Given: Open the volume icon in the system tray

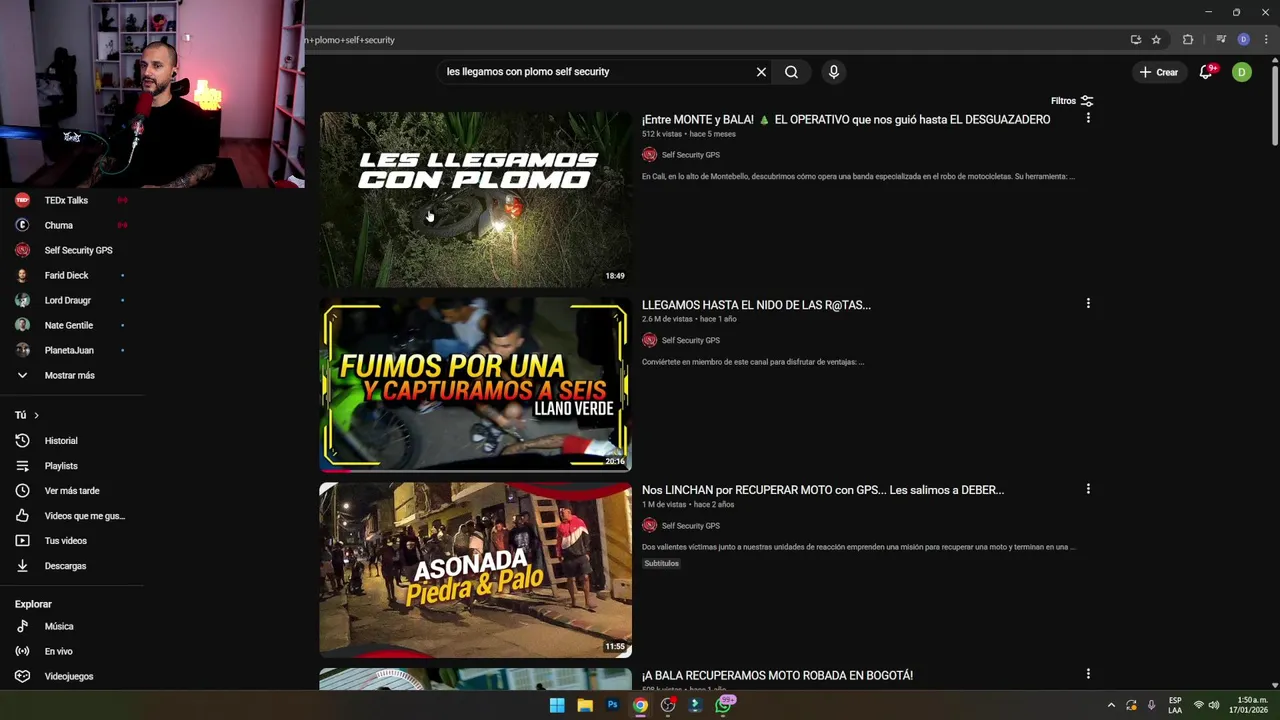Looking at the screenshot, I should coord(1214,705).
